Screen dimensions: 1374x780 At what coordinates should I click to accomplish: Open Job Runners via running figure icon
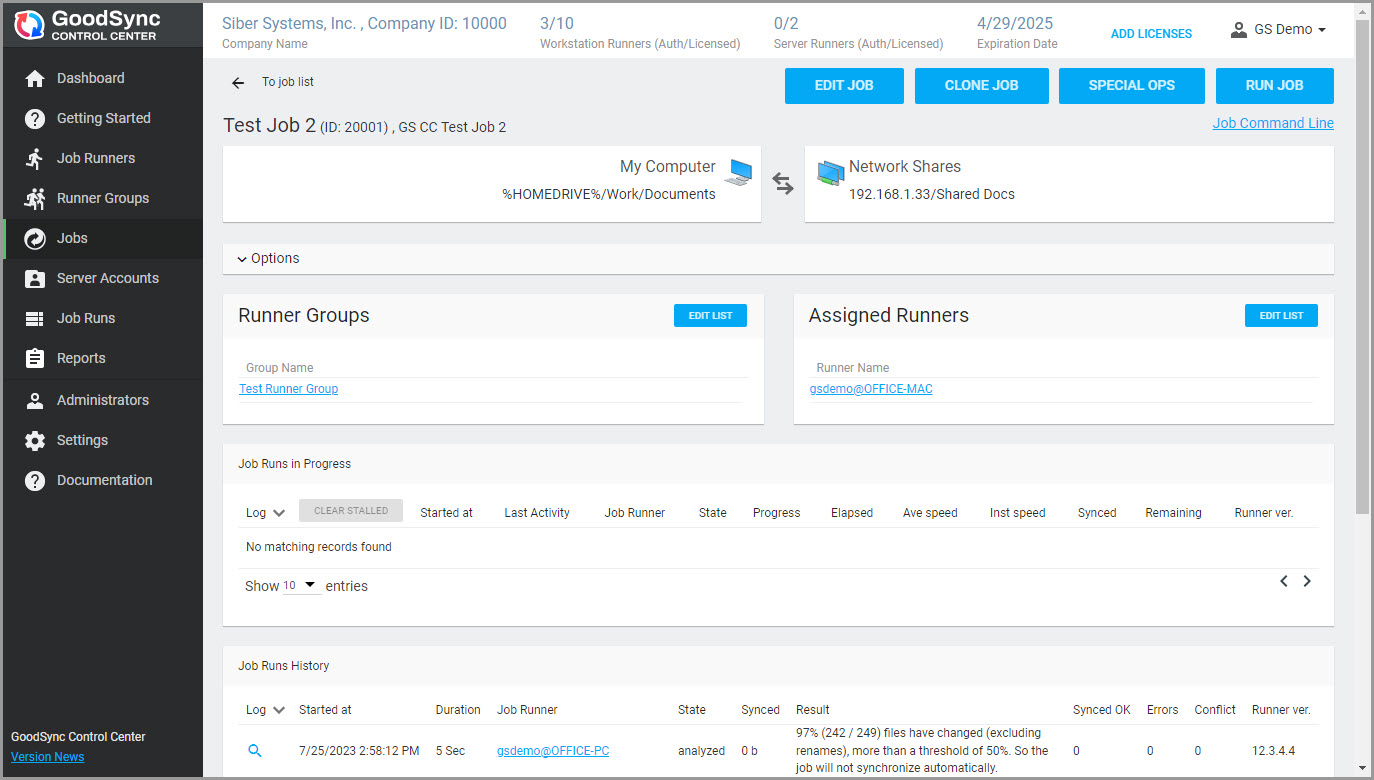tap(35, 158)
